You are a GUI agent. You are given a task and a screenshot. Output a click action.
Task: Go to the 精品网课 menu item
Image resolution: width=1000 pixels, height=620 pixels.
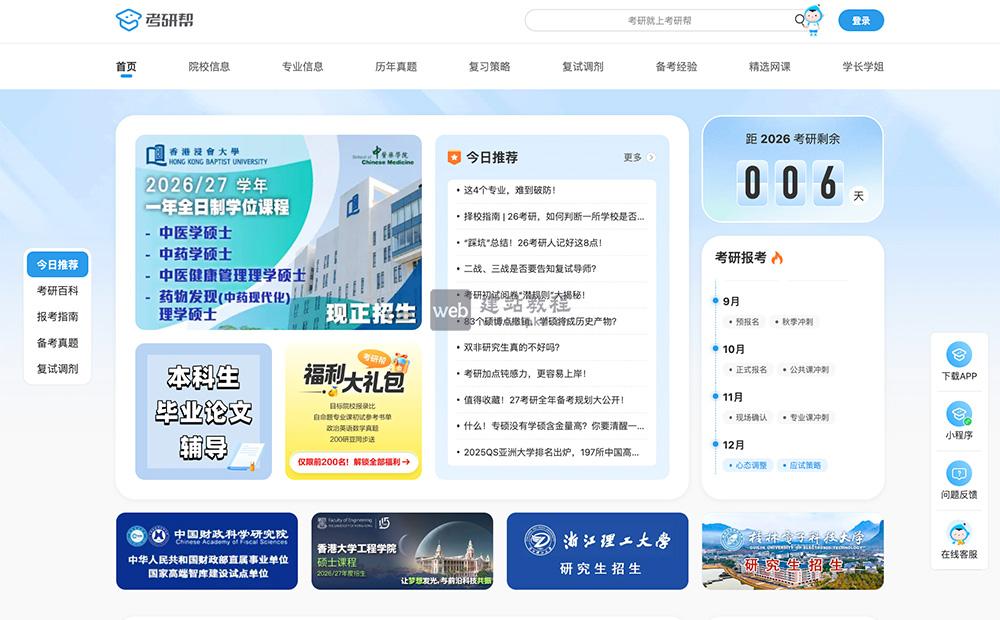point(770,66)
